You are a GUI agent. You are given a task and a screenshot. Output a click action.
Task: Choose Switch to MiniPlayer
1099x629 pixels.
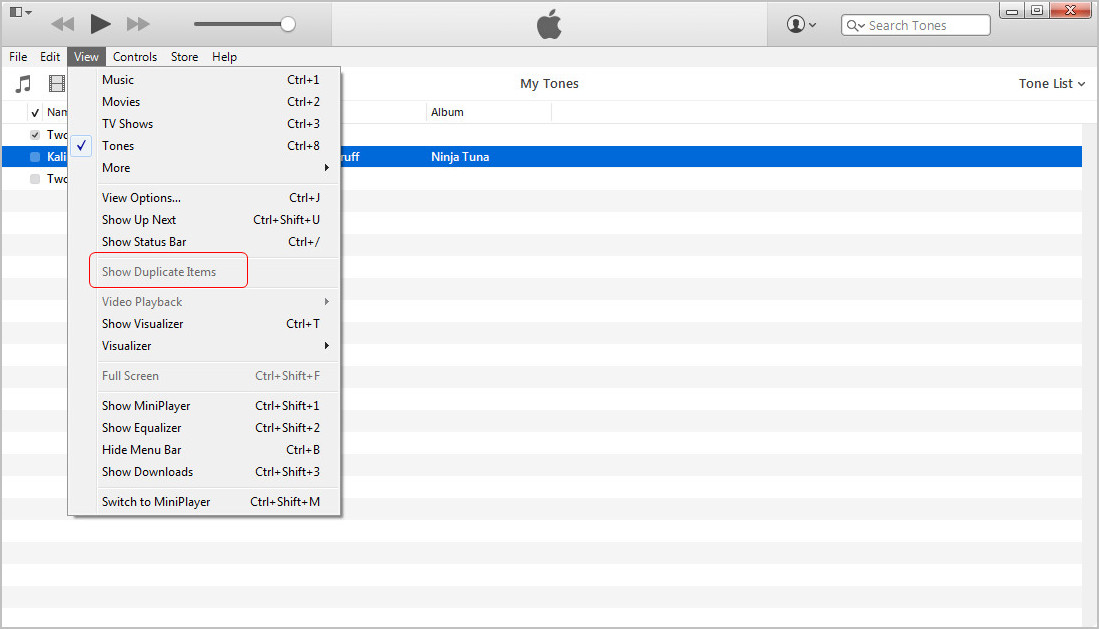point(205,502)
